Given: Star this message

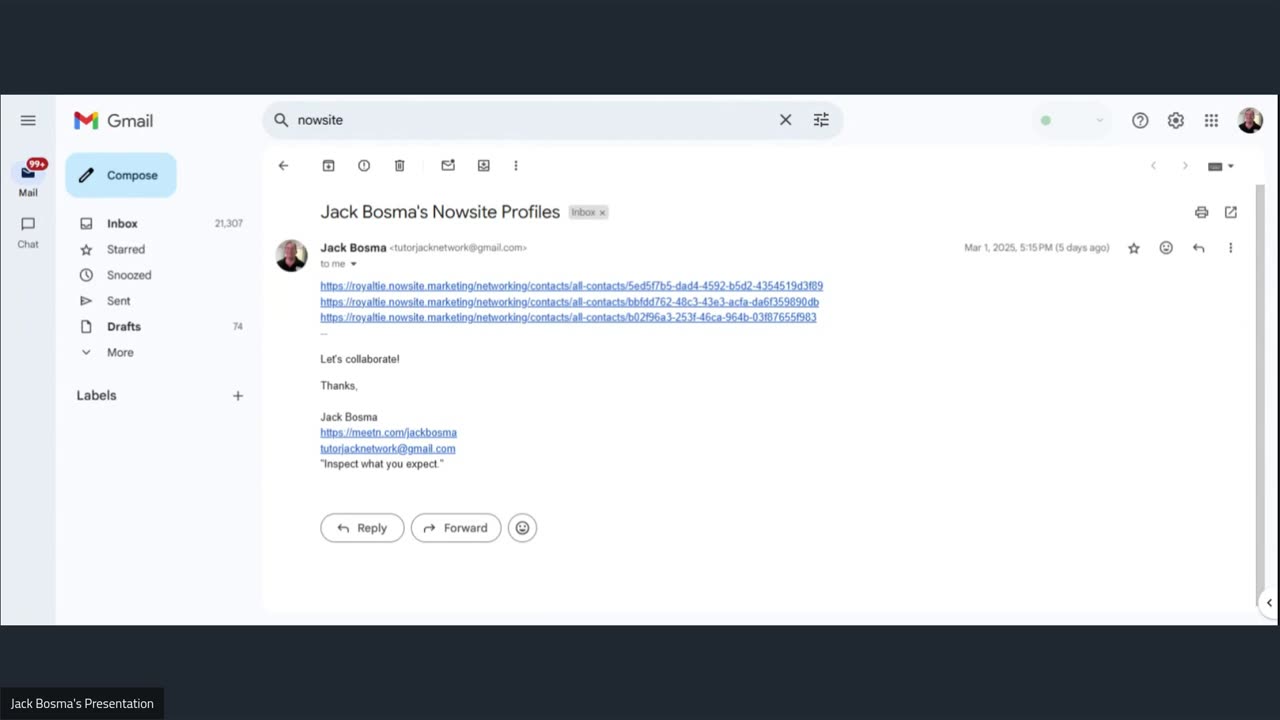Looking at the screenshot, I should coord(1134,248).
